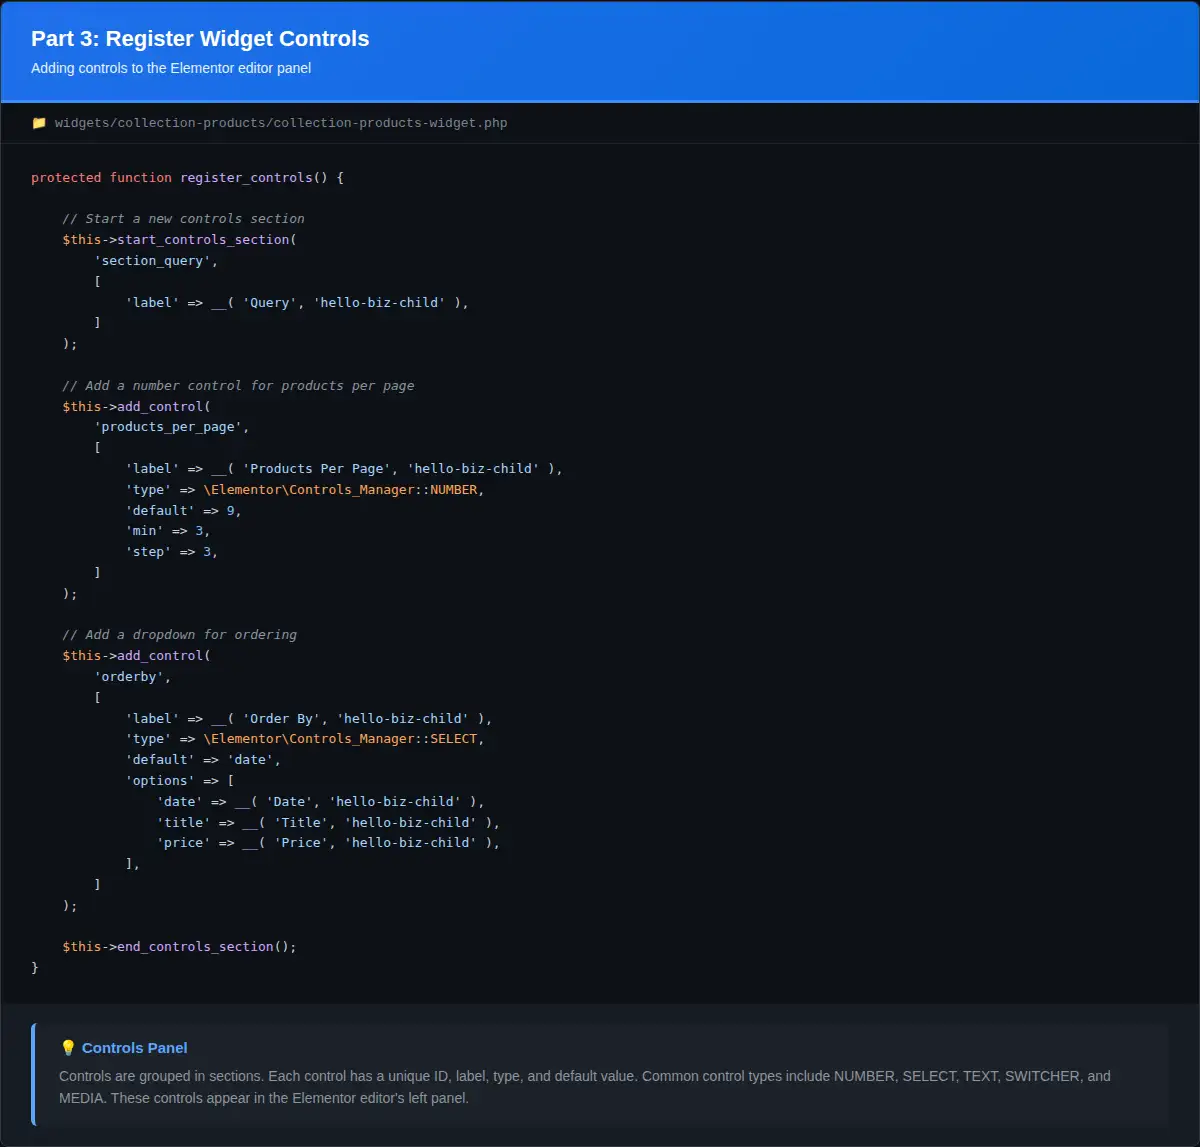Click the default value 9
1200x1147 pixels.
(230, 510)
